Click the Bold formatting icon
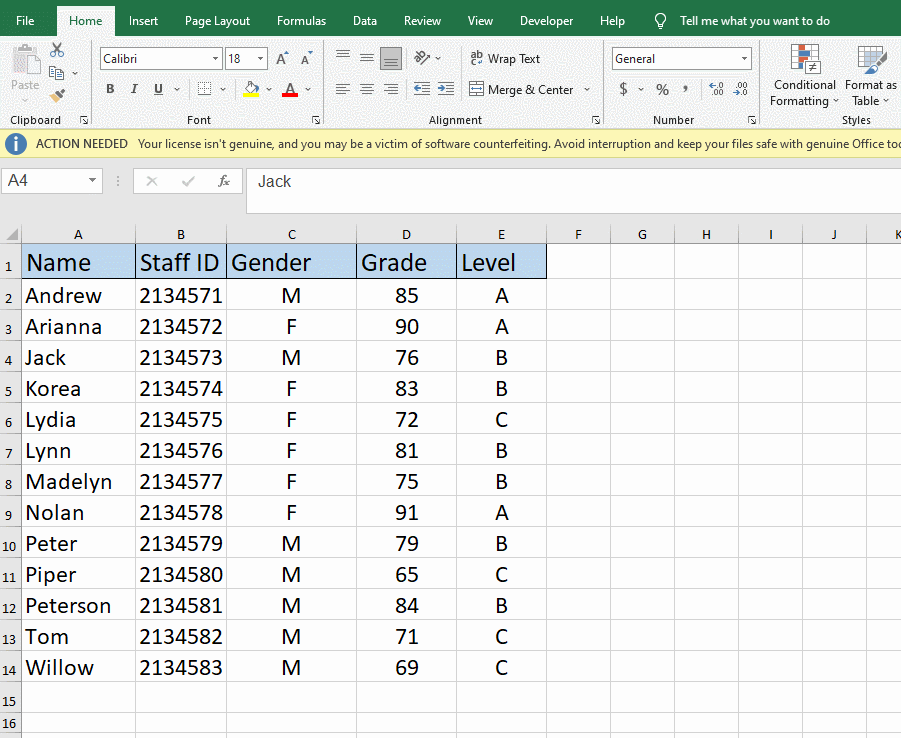The height and width of the screenshot is (738, 901). click(109, 89)
